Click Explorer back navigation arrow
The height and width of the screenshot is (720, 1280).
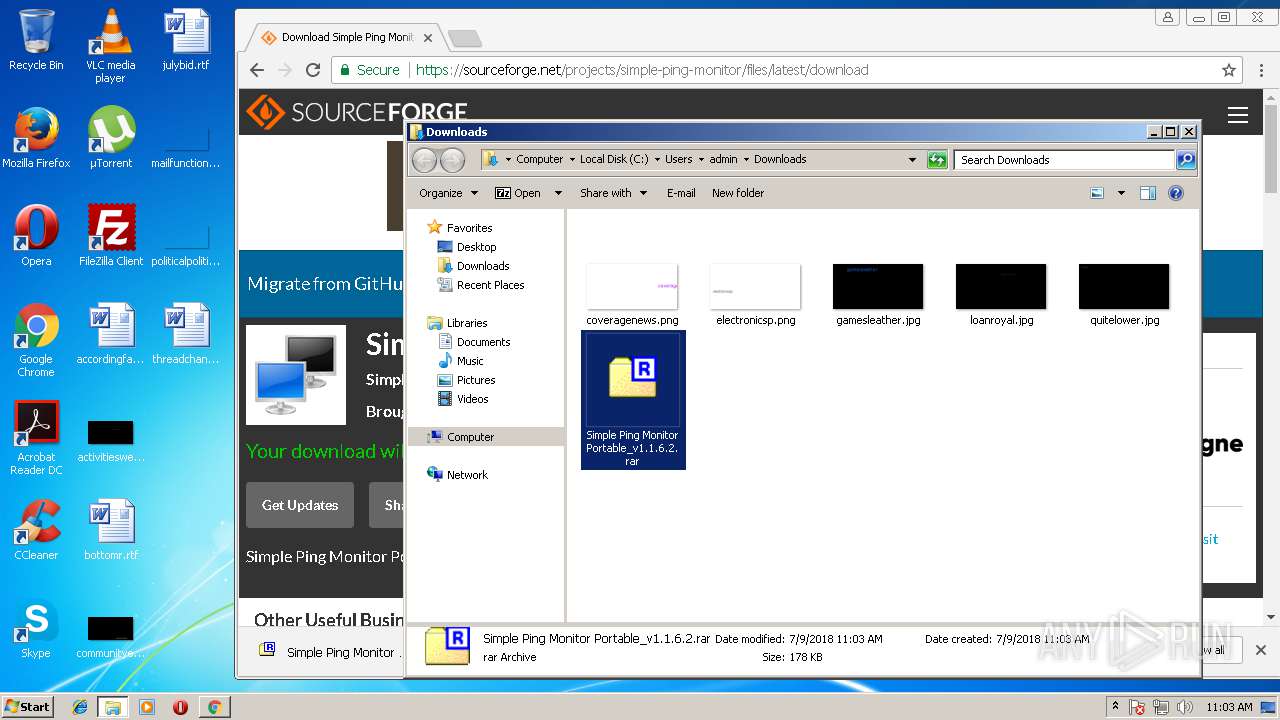[x=424, y=160]
